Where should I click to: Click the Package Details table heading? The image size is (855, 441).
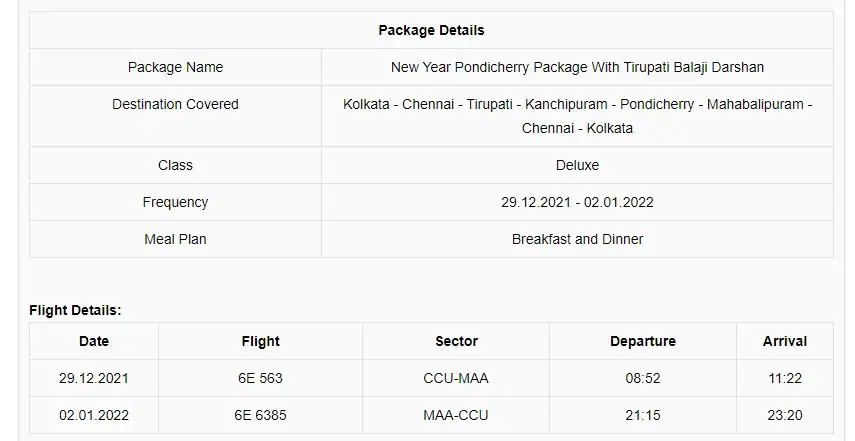tap(431, 30)
